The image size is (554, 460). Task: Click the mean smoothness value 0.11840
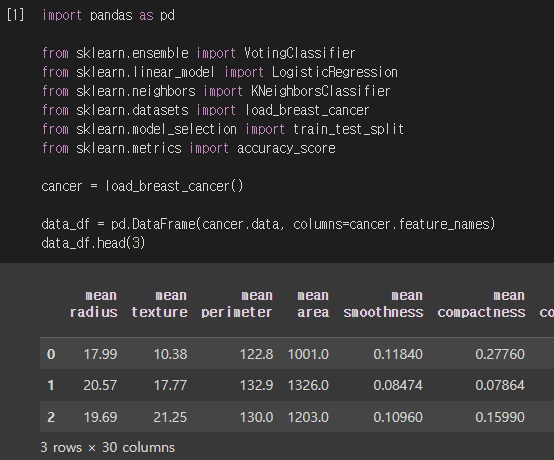(x=398, y=354)
